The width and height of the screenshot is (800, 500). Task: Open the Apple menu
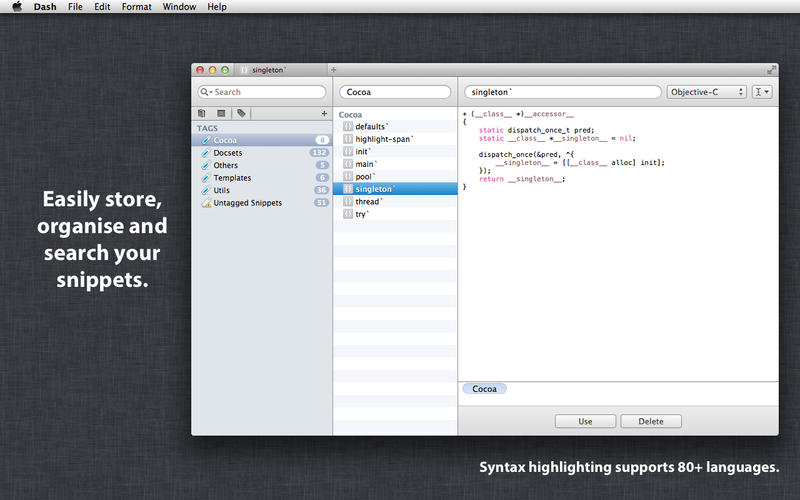(x=17, y=7)
